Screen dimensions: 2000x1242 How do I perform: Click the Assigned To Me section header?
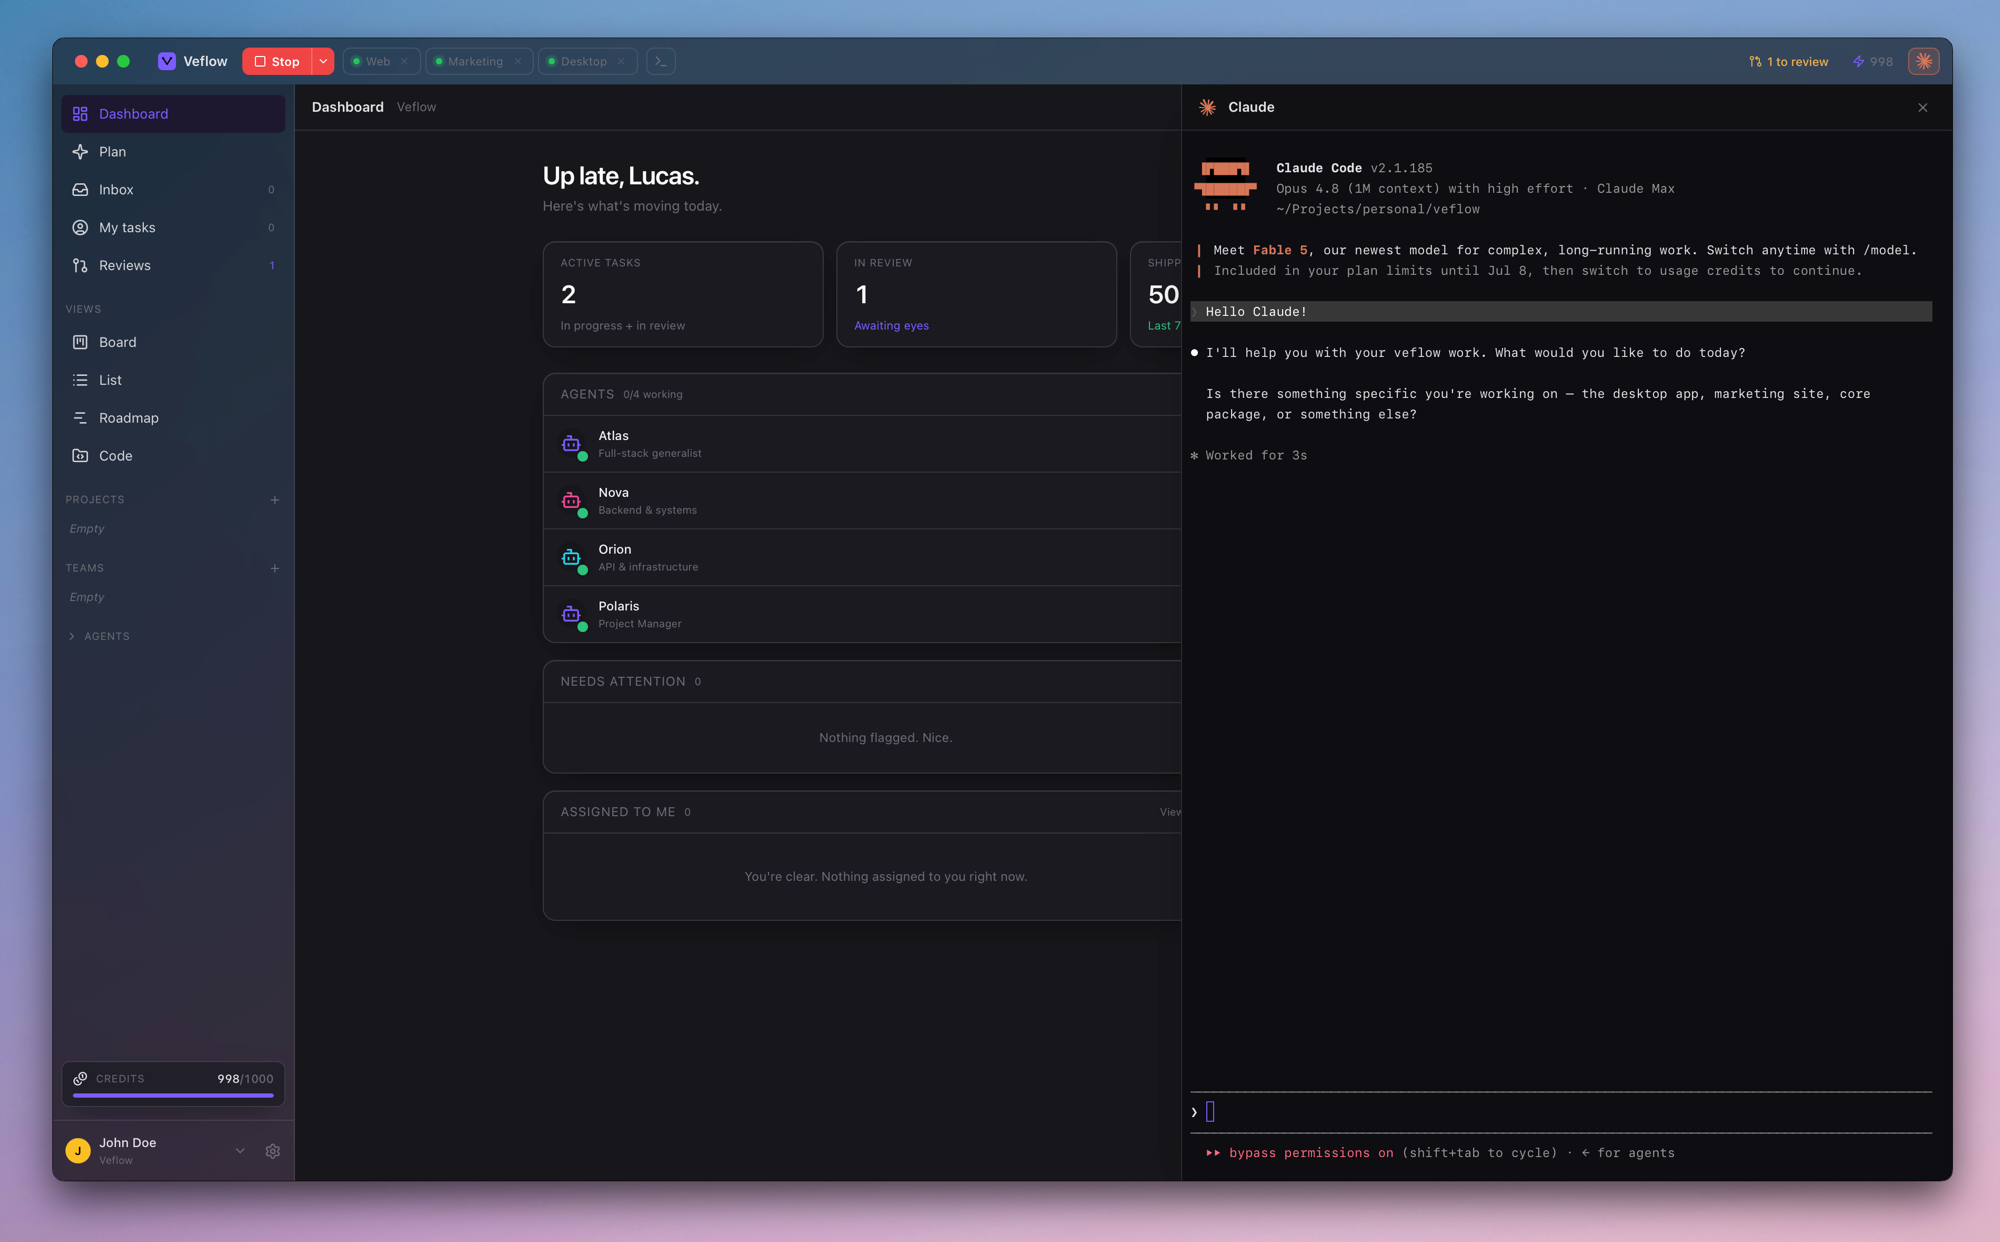pyautogui.click(x=862, y=812)
